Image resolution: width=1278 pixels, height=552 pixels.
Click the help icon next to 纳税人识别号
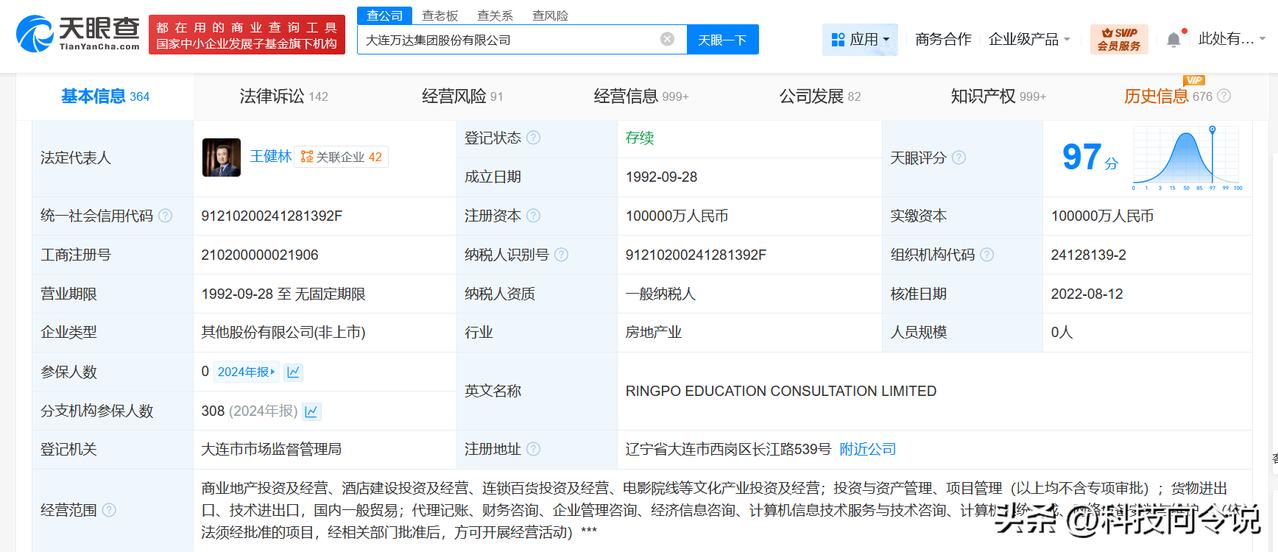(x=562, y=255)
